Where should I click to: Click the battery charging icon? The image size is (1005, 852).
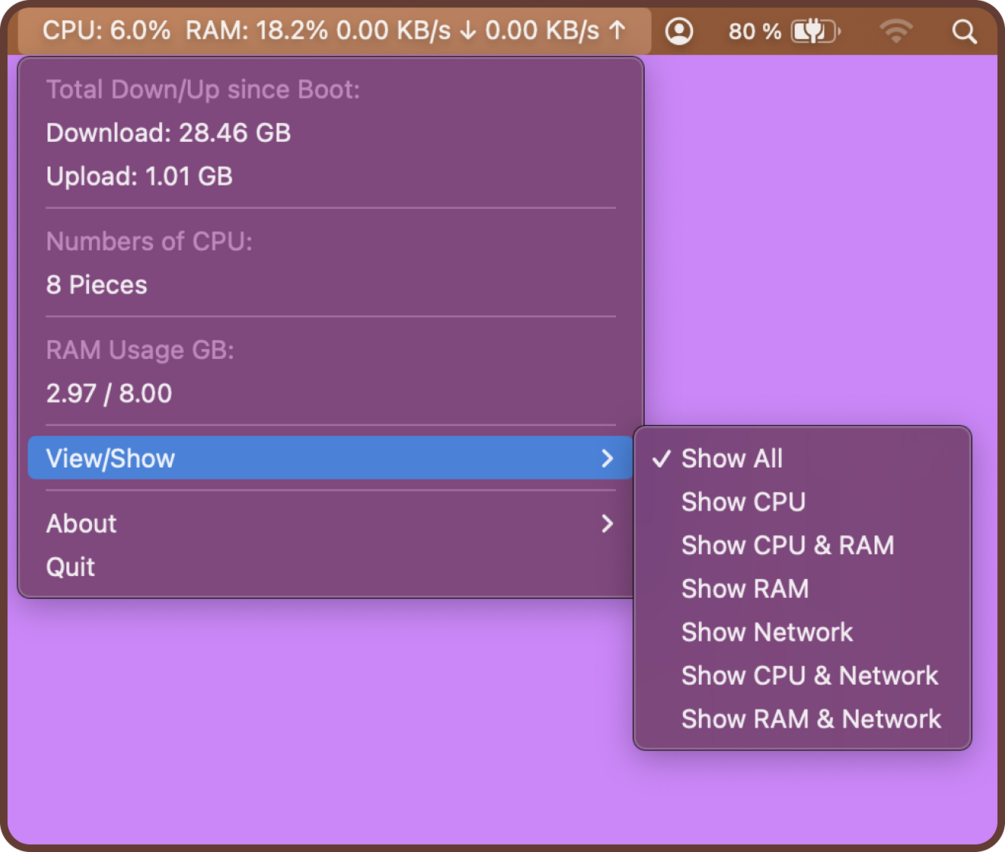tap(815, 32)
